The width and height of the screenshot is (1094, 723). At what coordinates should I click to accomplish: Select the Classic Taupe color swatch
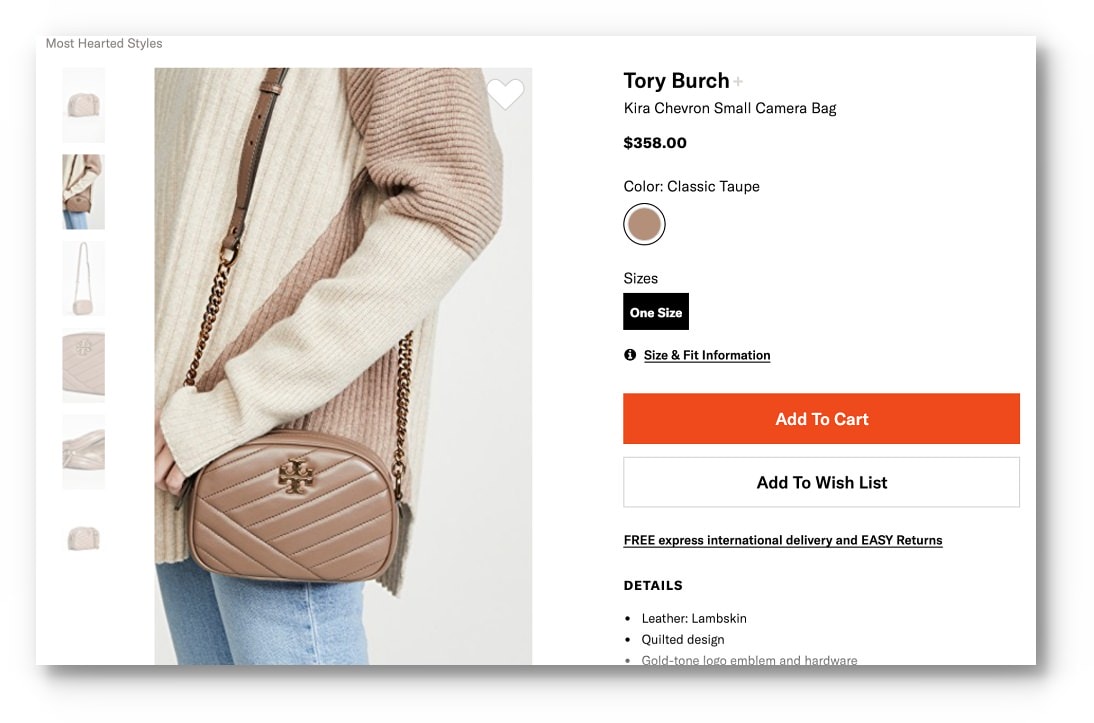click(x=644, y=225)
